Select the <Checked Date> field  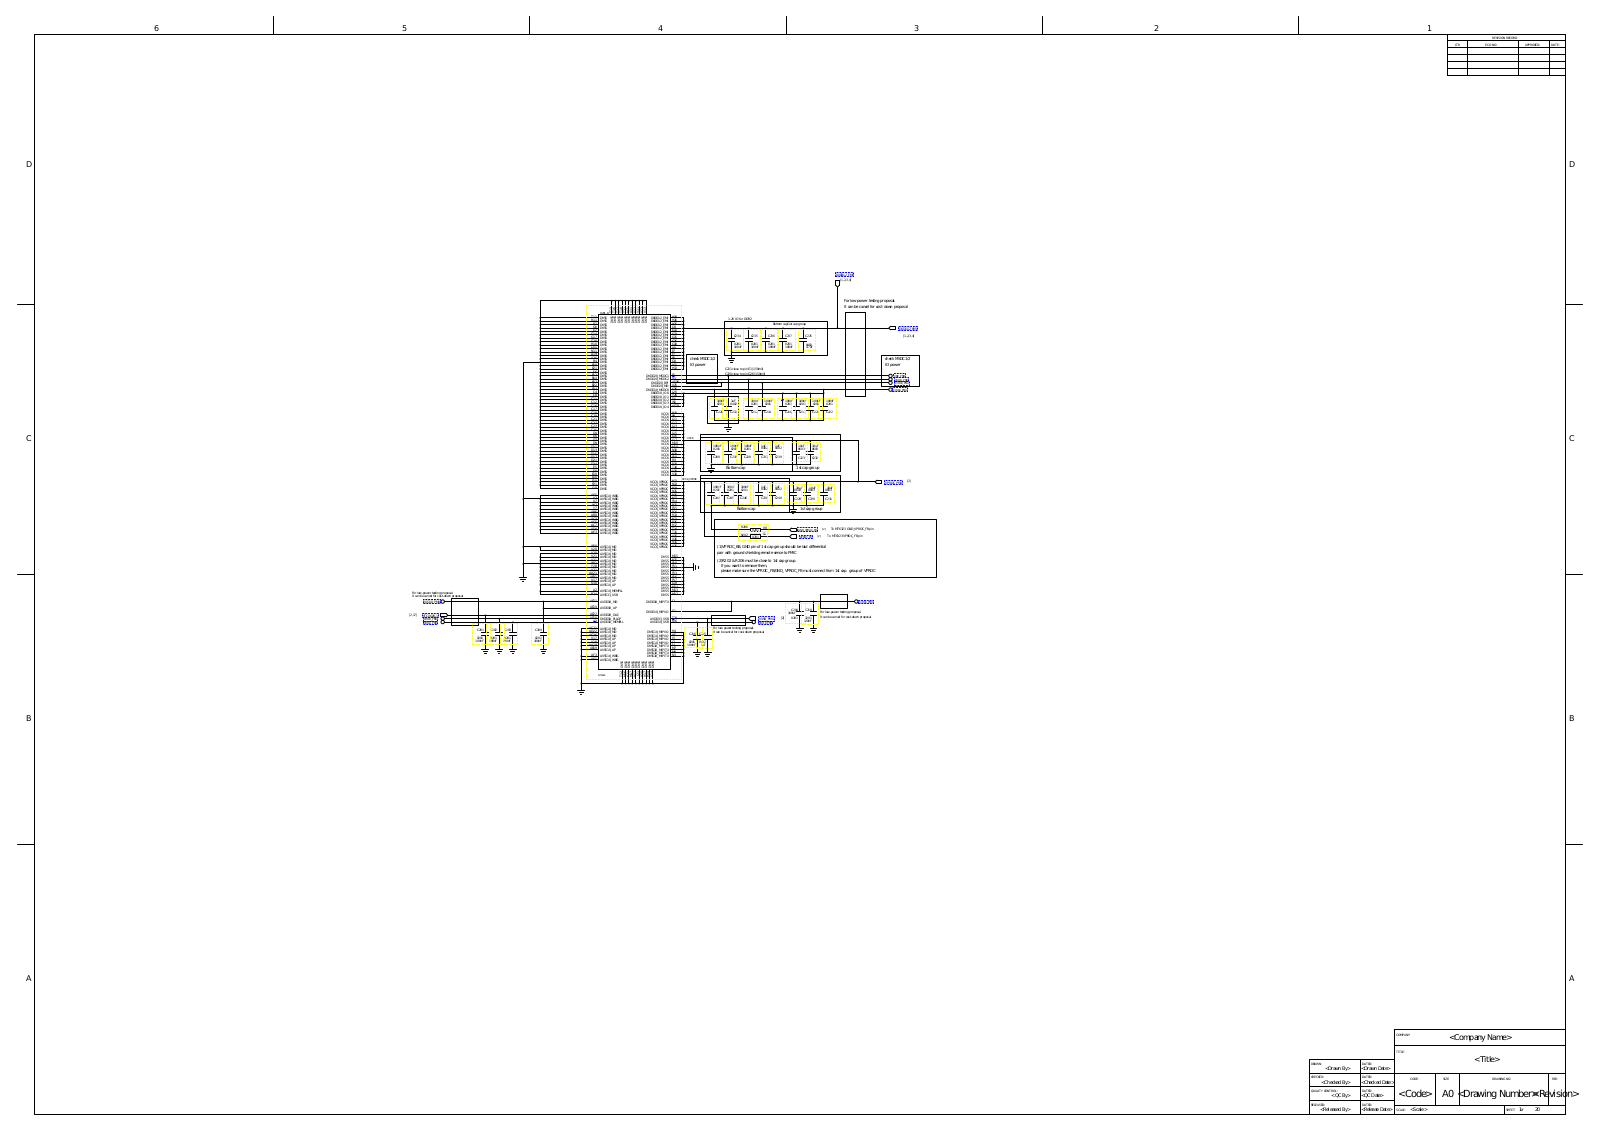(1377, 1082)
